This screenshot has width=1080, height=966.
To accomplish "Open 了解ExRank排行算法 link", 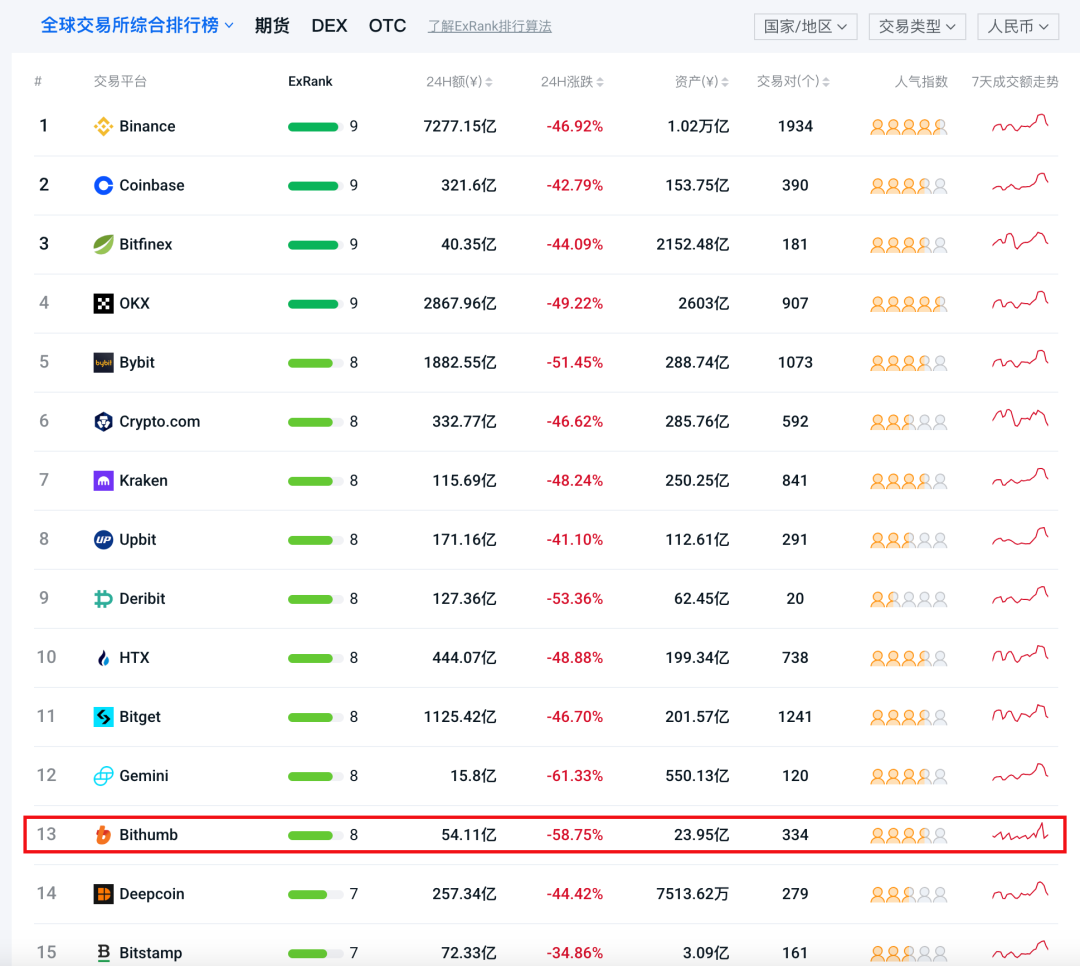I will tap(490, 26).
